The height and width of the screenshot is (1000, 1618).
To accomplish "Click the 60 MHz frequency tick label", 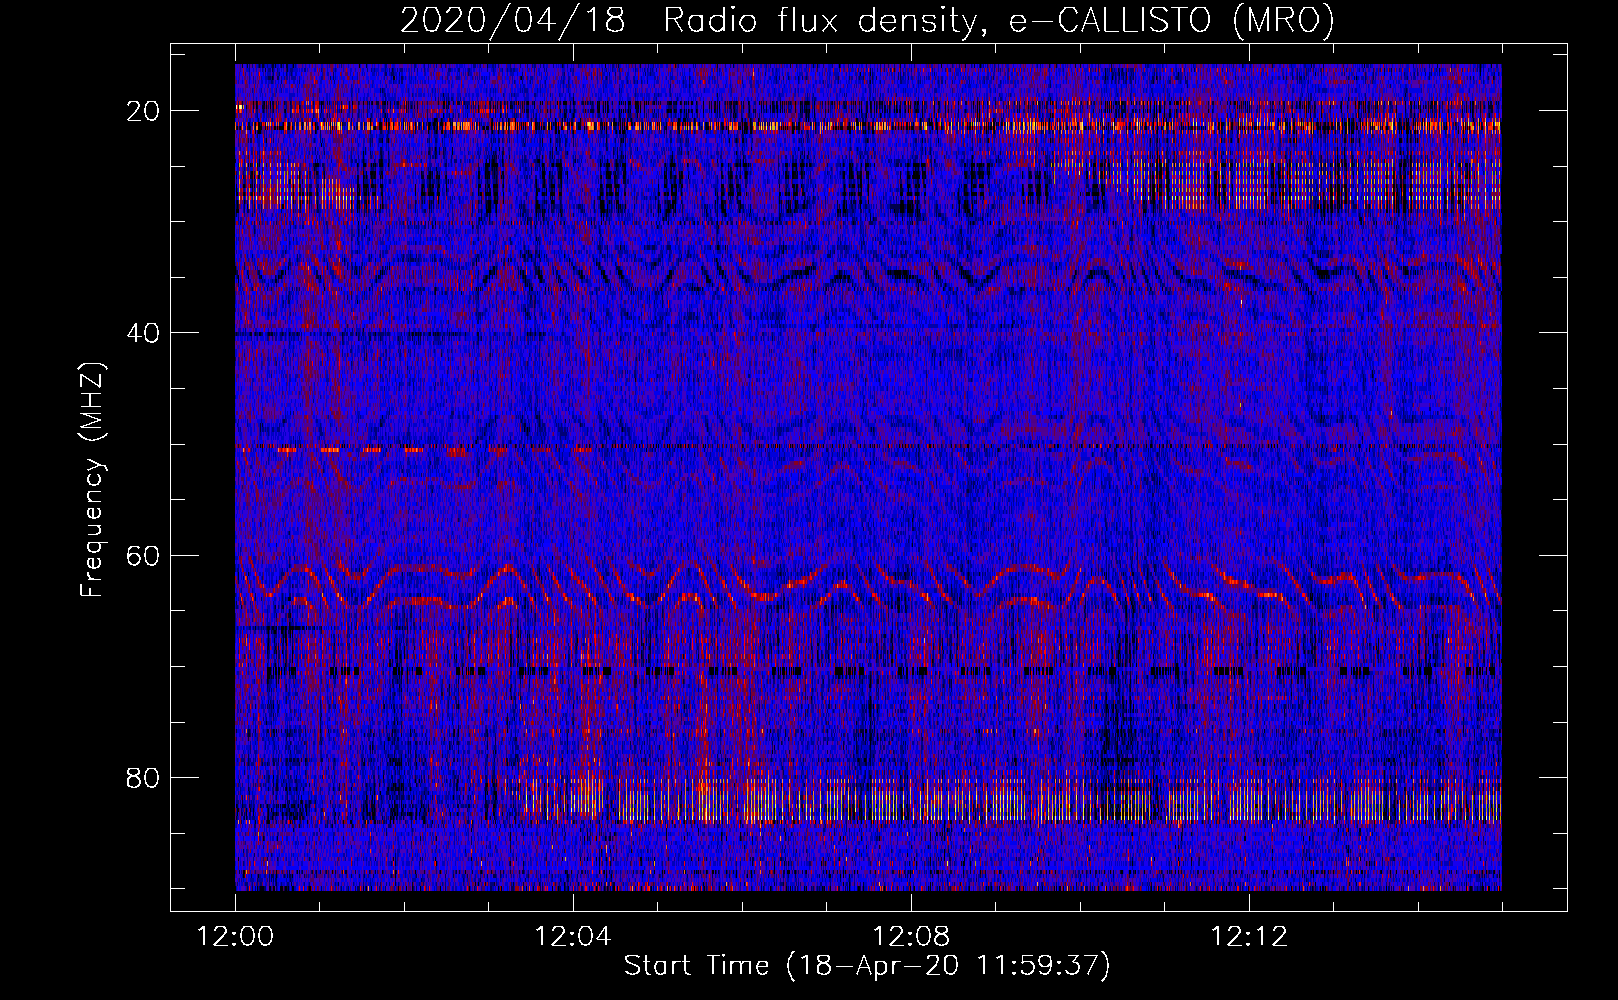I will point(144,556).
